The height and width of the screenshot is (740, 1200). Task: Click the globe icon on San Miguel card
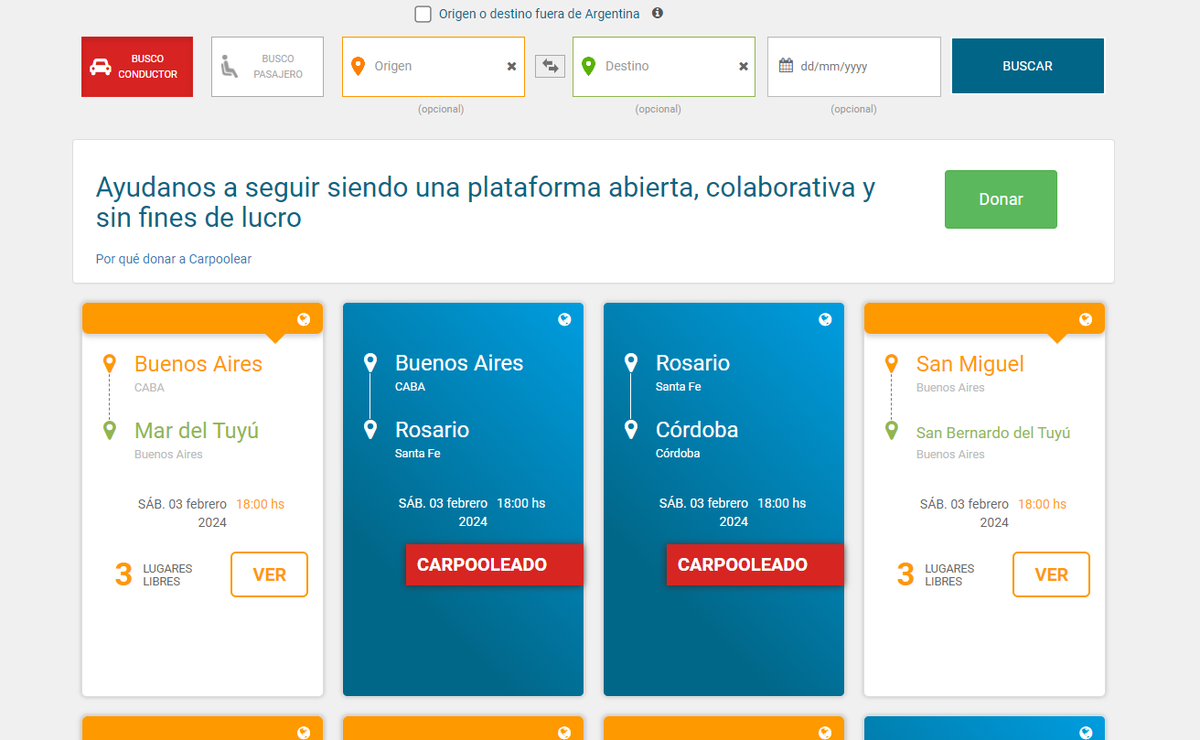(x=1085, y=320)
